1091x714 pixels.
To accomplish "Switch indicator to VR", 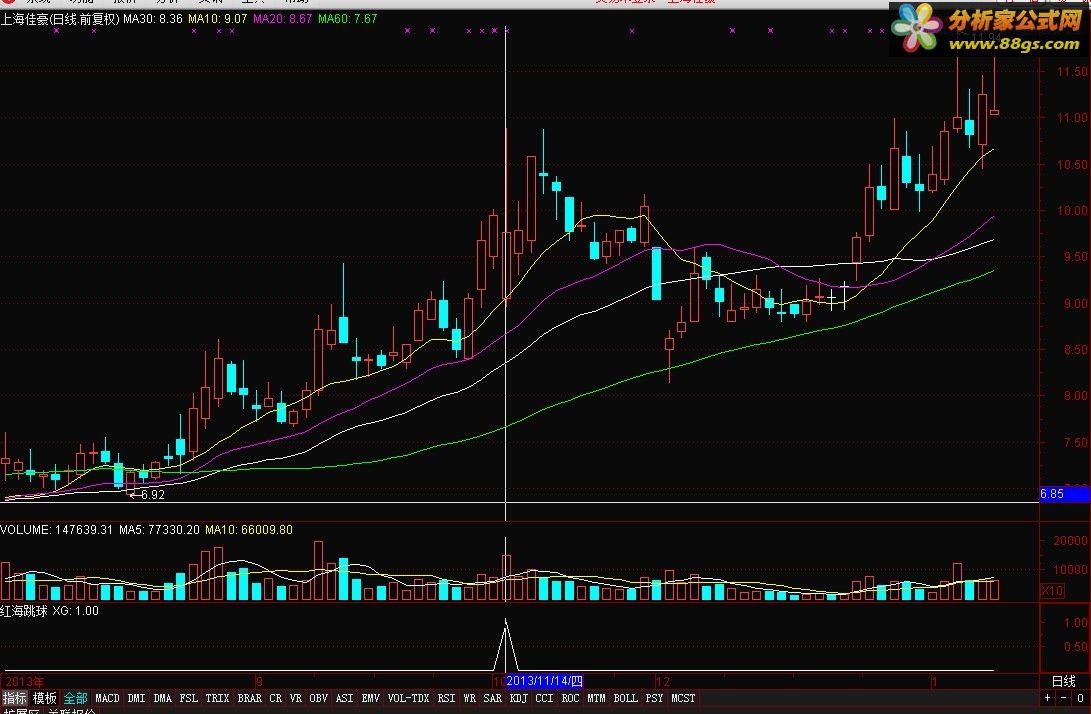I will pos(296,698).
